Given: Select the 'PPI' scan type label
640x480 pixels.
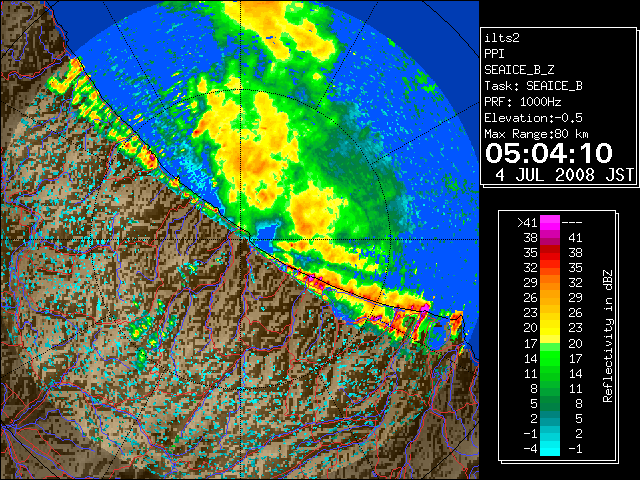Looking at the screenshot, I should click(x=494, y=54).
